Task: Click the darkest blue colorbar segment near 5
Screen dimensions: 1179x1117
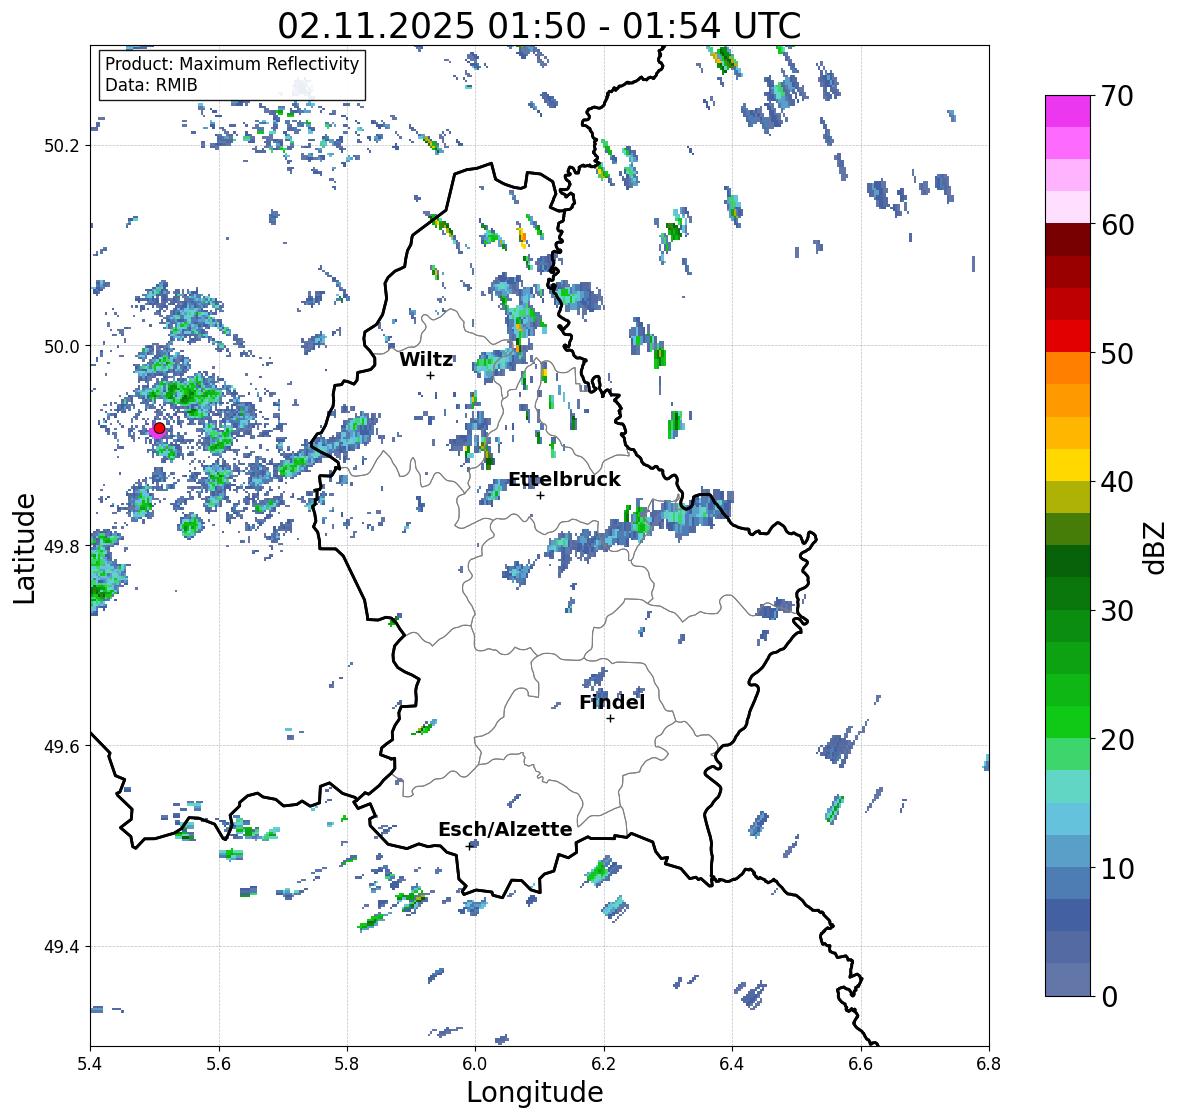Action: (1068, 916)
